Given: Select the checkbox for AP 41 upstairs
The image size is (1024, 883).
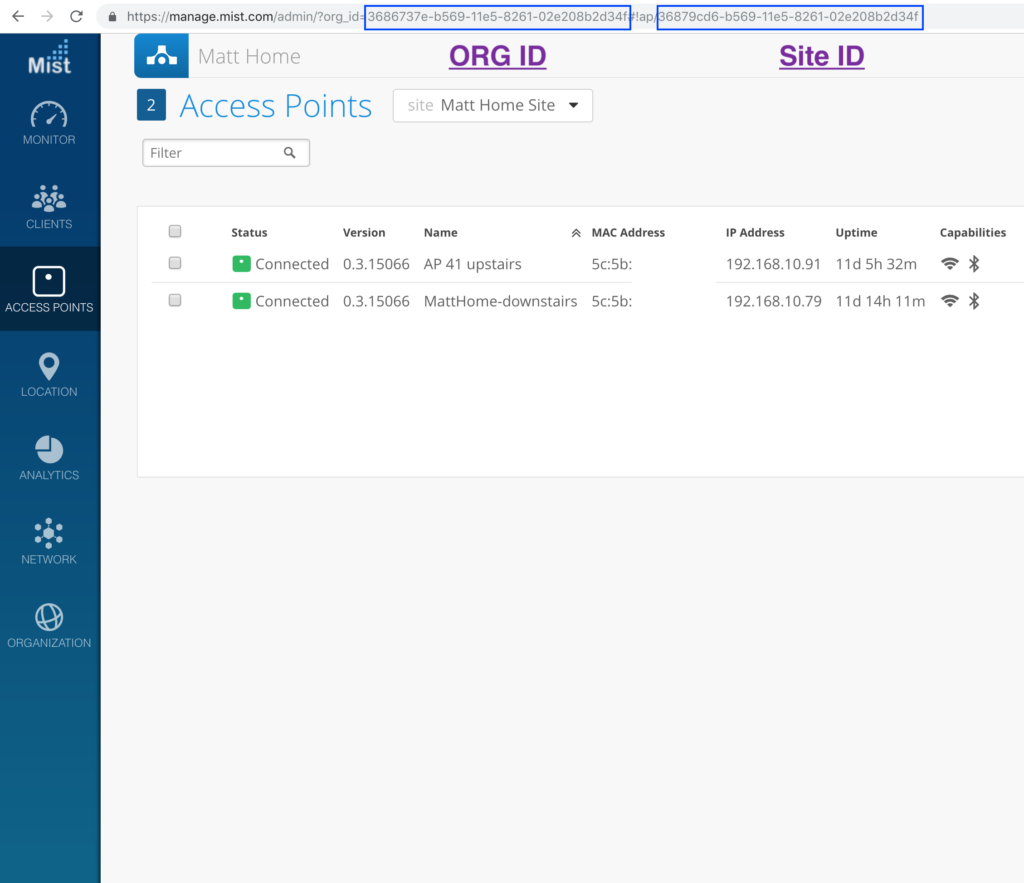Looking at the screenshot, I should 175,262.
